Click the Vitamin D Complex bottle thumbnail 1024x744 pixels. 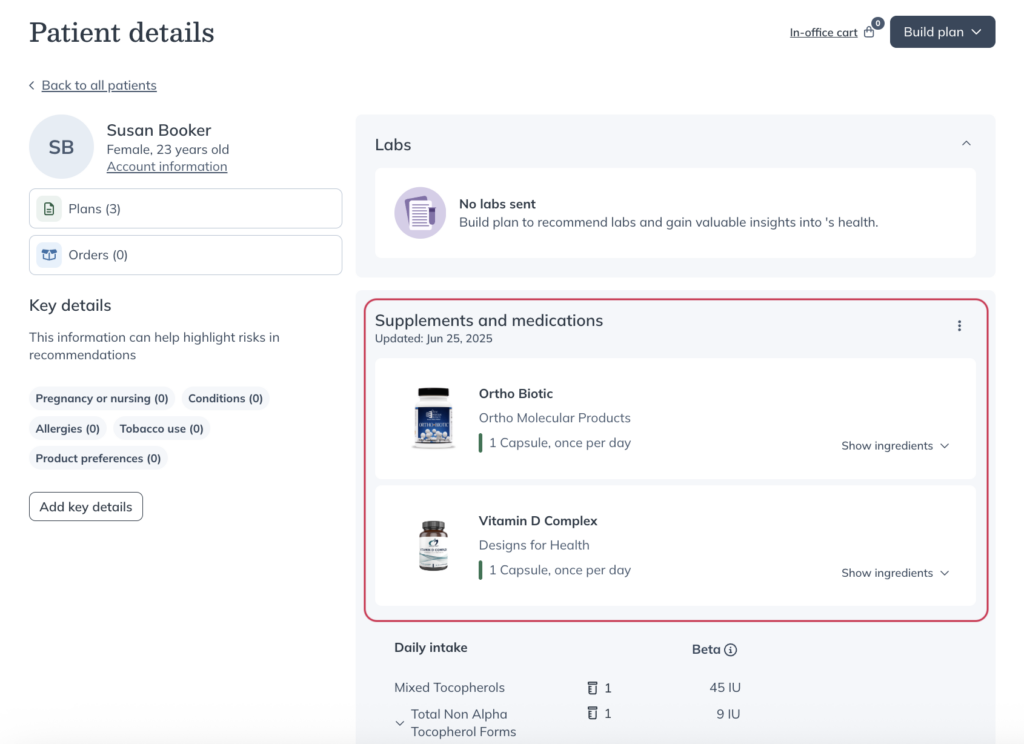[433, 545]
